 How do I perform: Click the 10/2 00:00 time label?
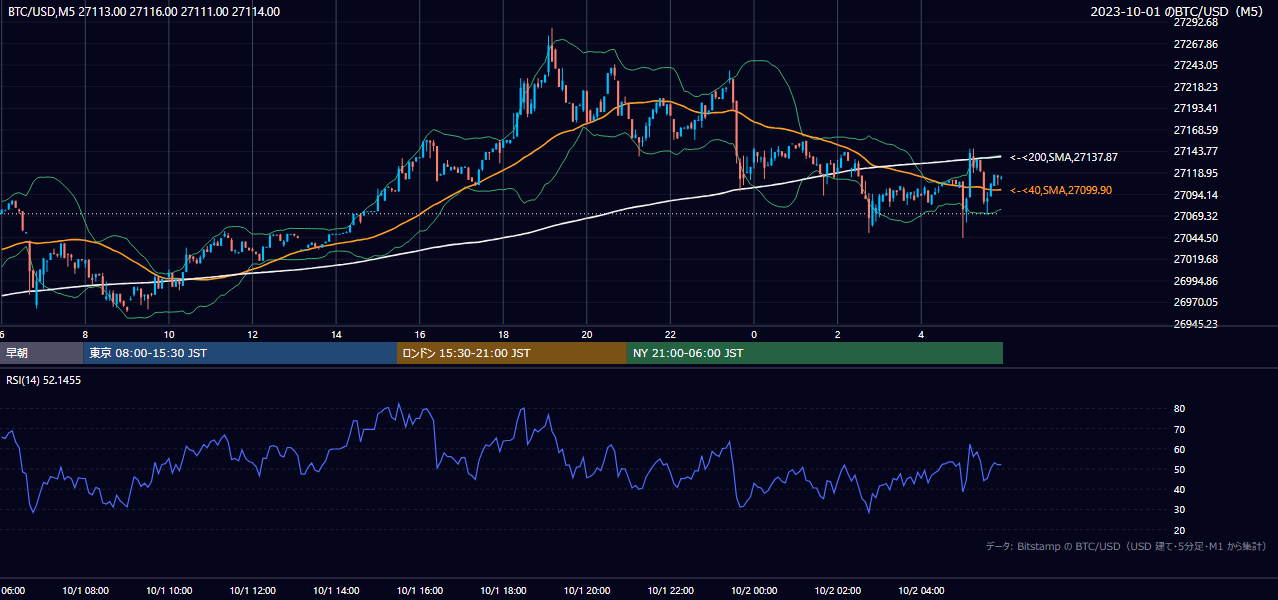[754, 591]
